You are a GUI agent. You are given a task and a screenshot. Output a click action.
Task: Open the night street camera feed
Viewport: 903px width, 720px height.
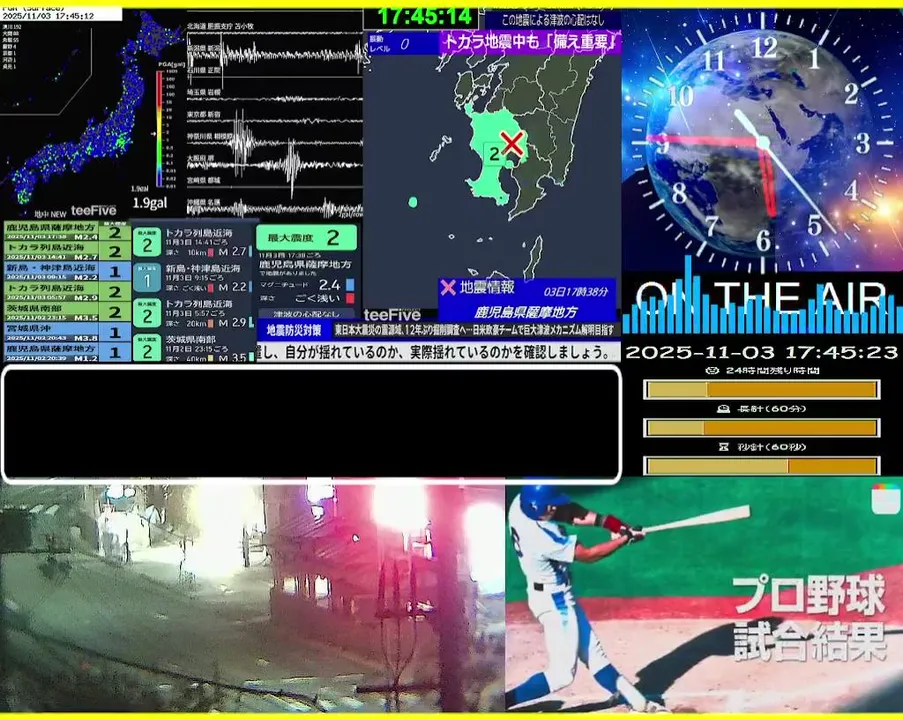252,596
